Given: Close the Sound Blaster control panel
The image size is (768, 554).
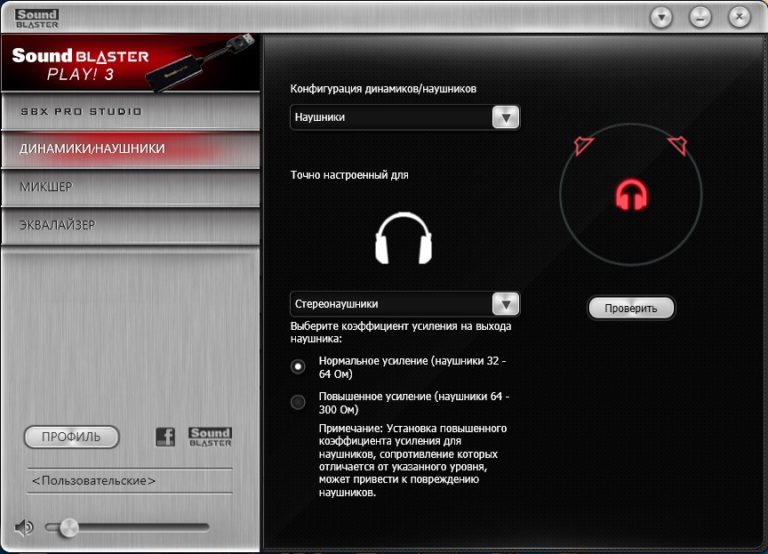Looking at the screenshot, I should [x=739, y=18].
